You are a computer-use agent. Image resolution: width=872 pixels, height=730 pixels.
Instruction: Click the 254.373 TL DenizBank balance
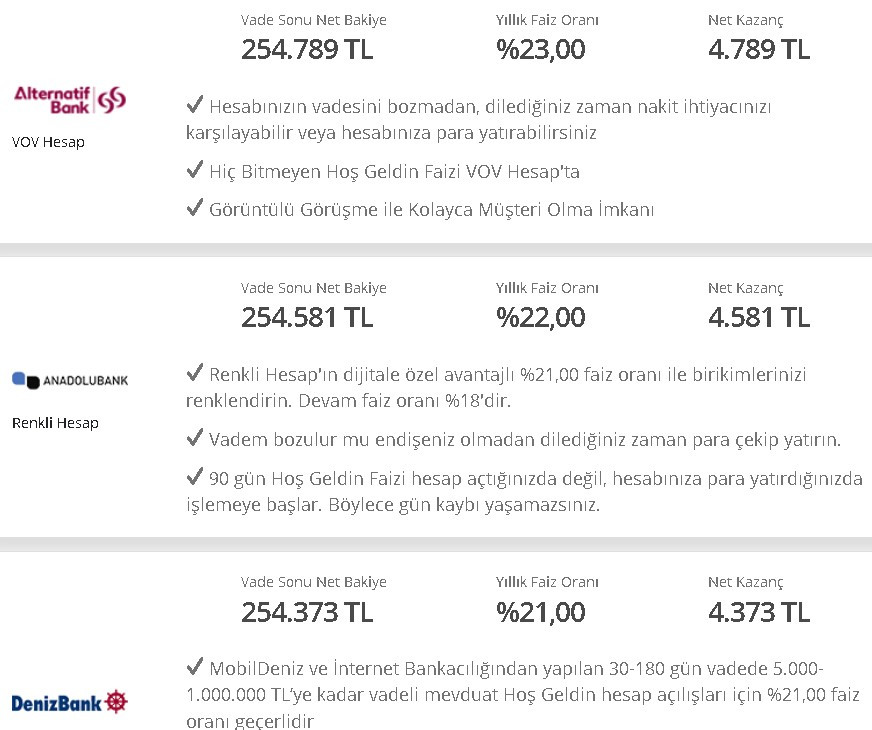pyautogui.click(x=307, y=611)
